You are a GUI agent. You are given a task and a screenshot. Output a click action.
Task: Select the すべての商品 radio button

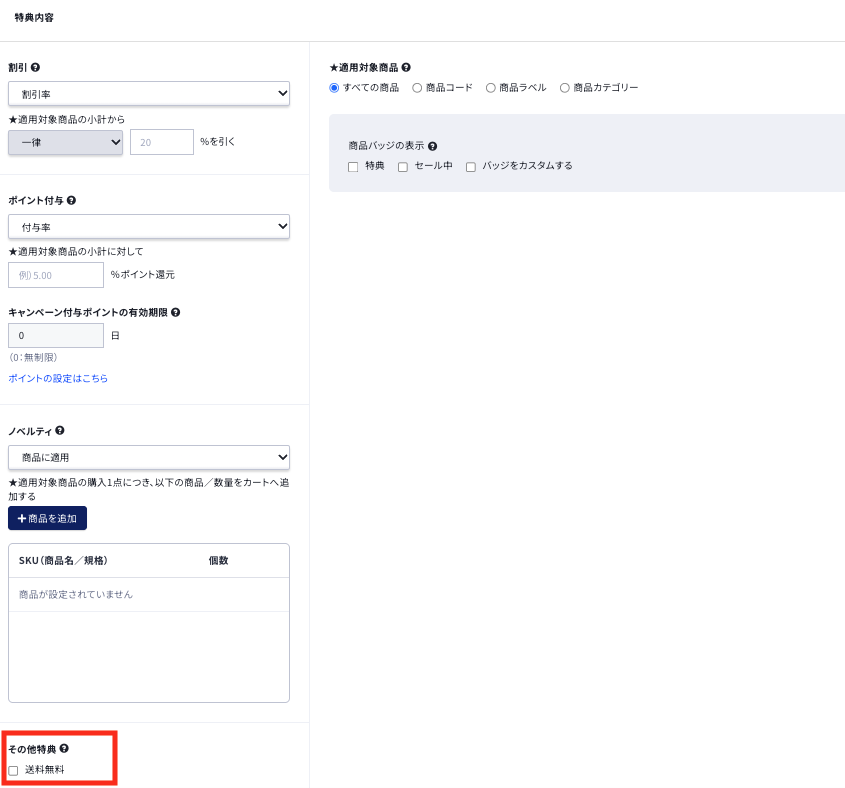click(334, 88)
